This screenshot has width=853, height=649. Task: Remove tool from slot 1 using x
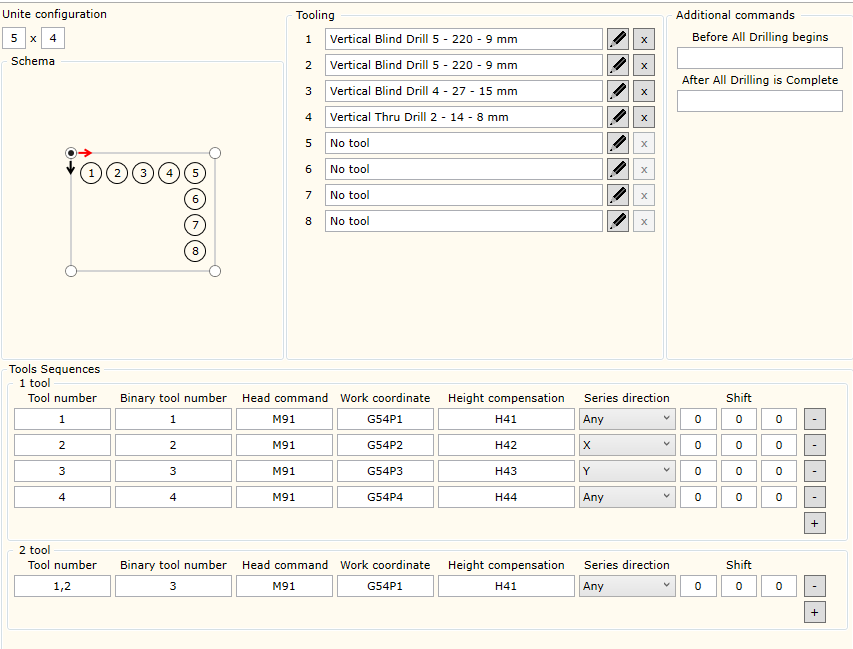click(644, 39)
